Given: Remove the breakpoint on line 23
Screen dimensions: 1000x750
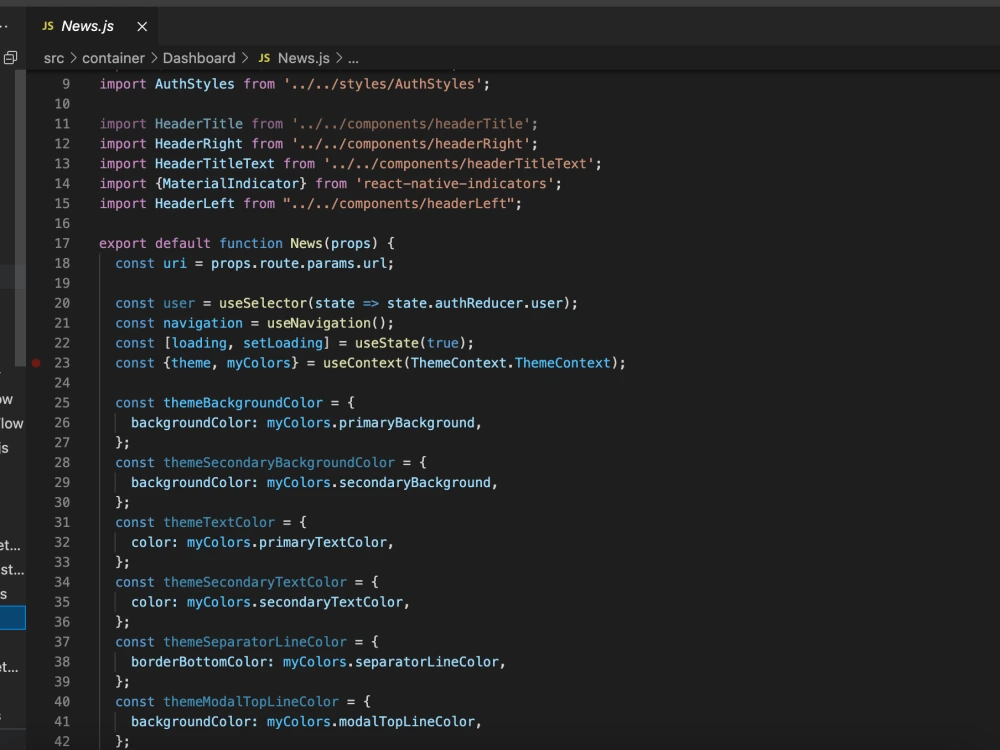Looking at the screenshot, I should (36, 363).
